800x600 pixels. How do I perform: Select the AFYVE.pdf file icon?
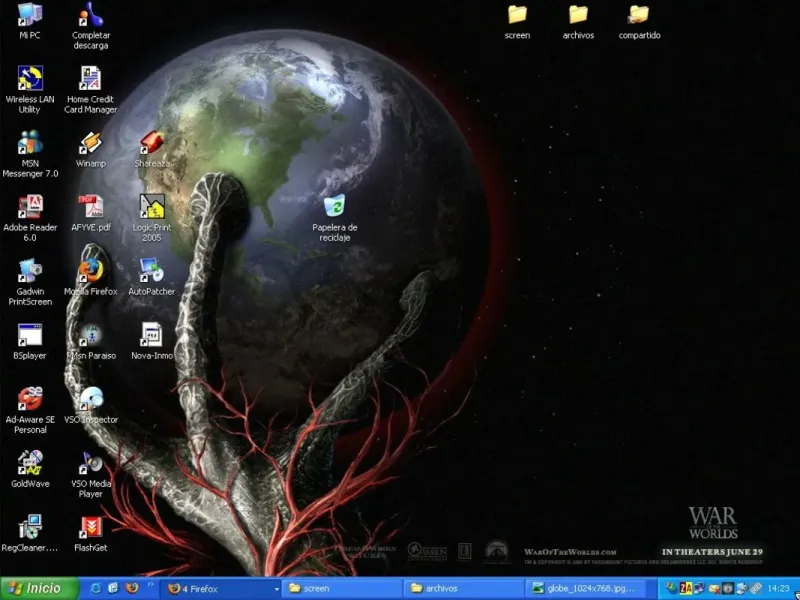pyautogui.click(x=91, y=213)
